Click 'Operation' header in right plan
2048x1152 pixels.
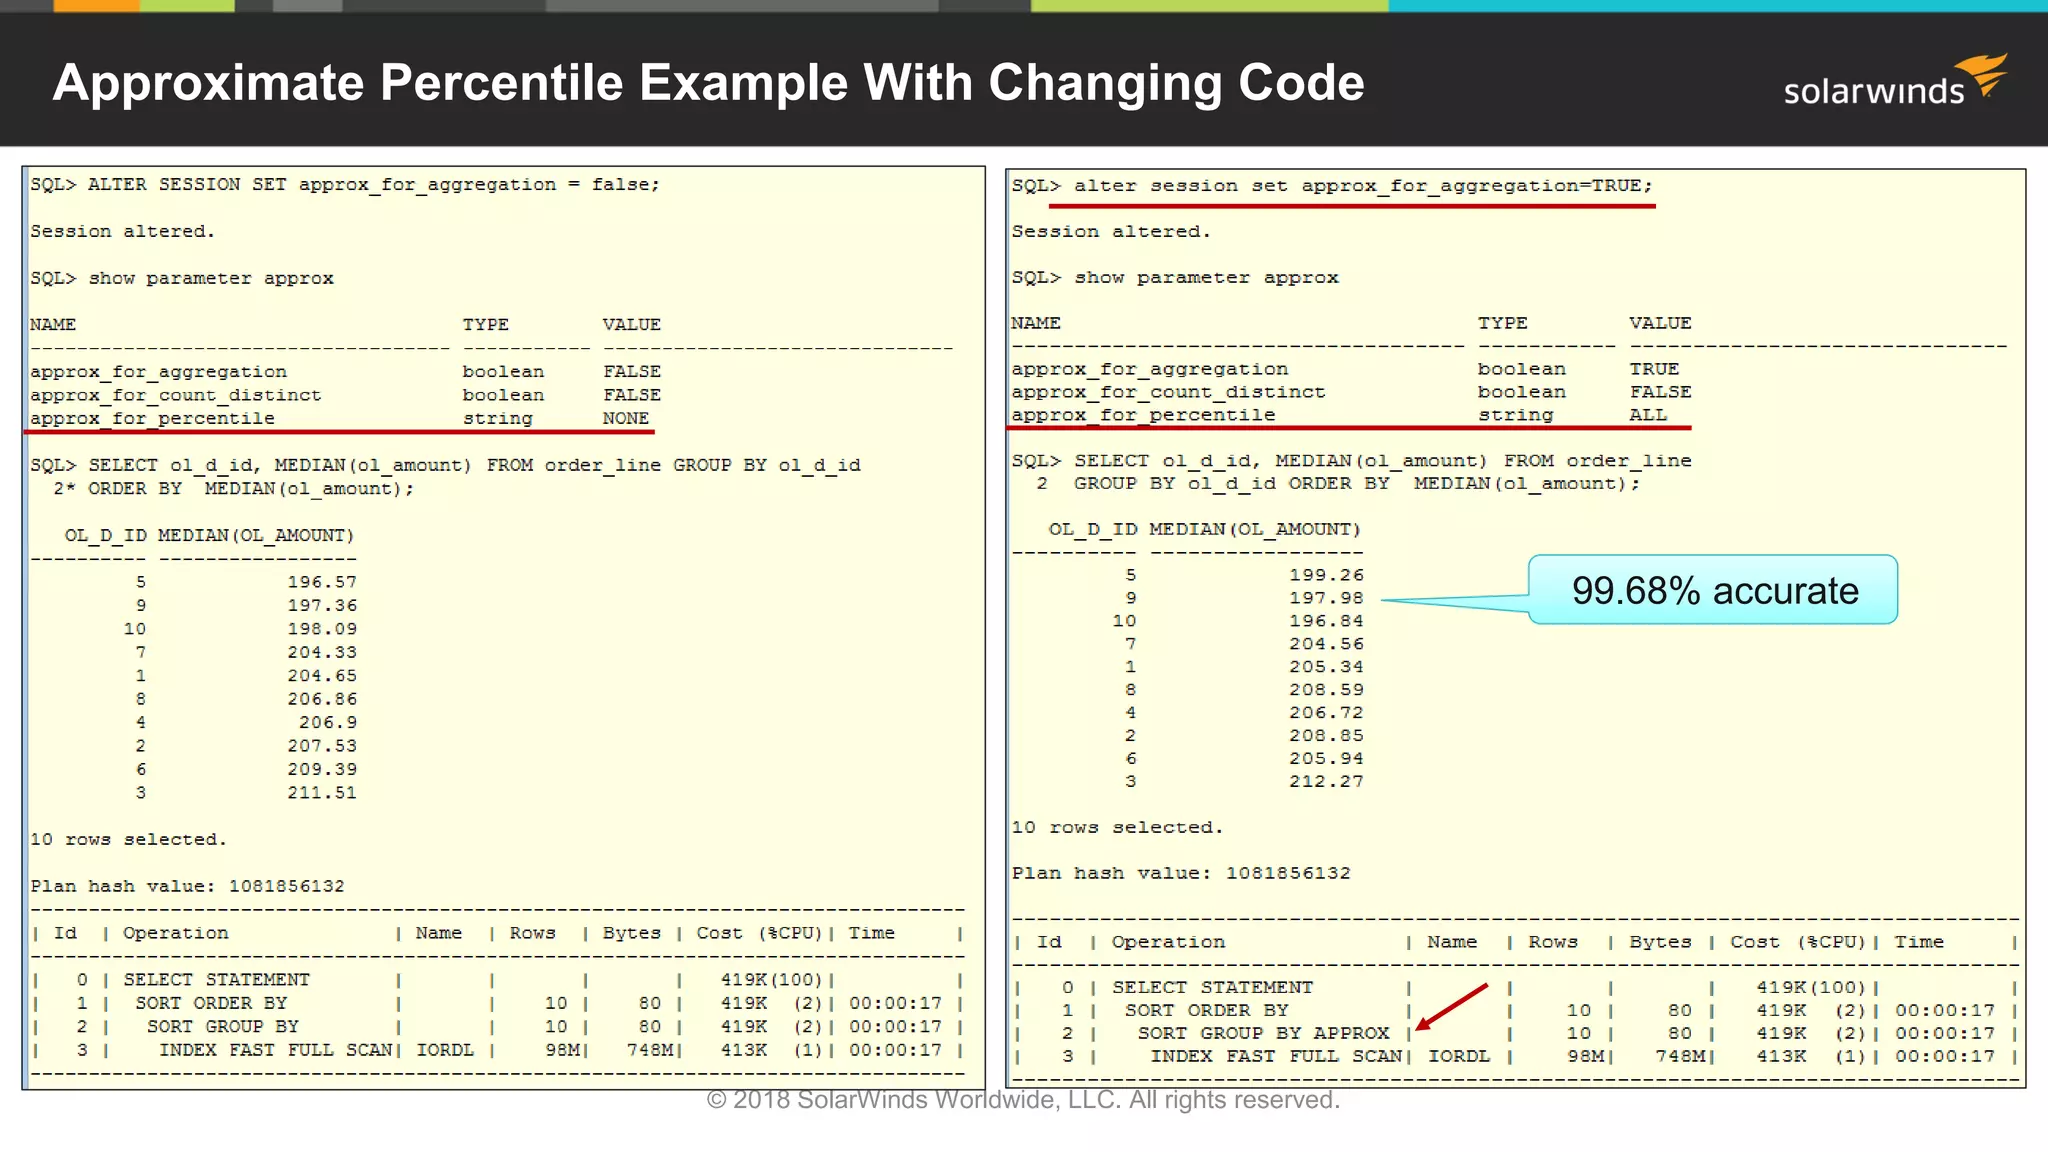pos(1168,942)
